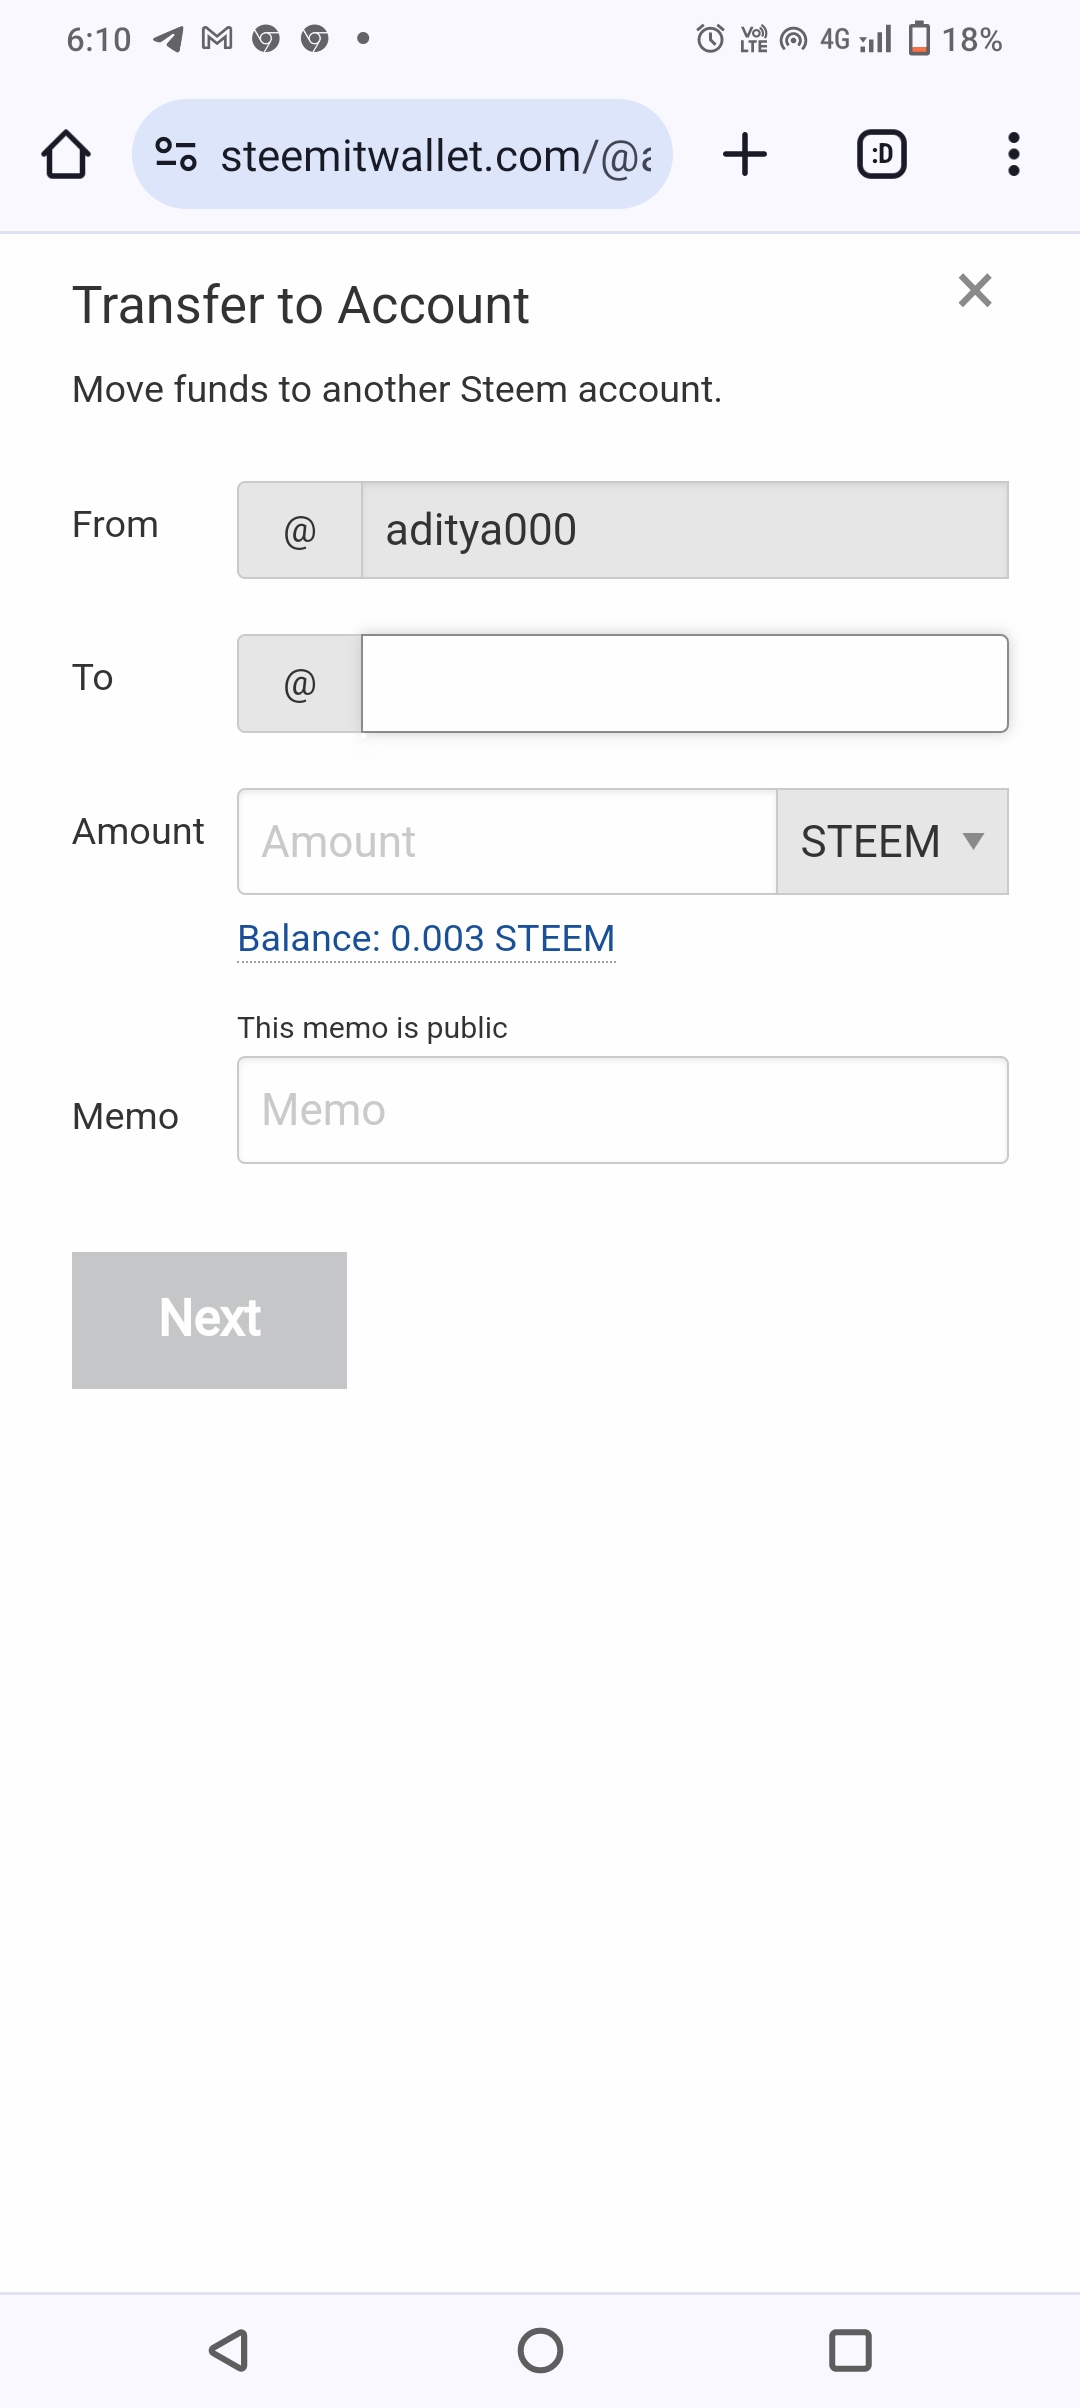1080x2408 pixels.
Task: Open the STEEM currency dropdown
Action: (x=870, y=842)
